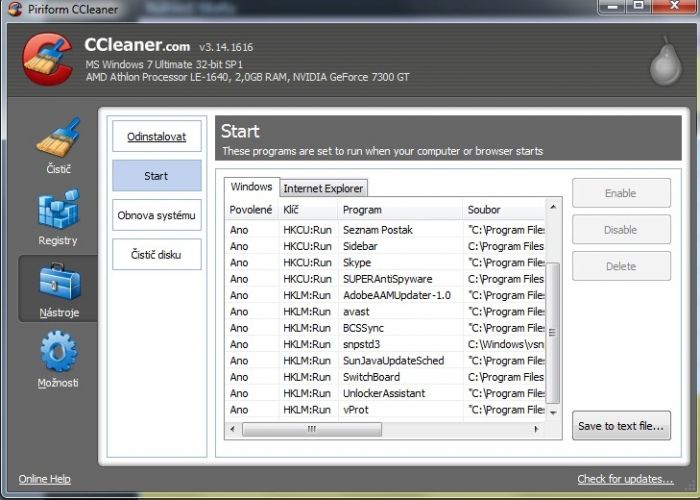Open the Odinstalovat section

[x=157, y=136]
